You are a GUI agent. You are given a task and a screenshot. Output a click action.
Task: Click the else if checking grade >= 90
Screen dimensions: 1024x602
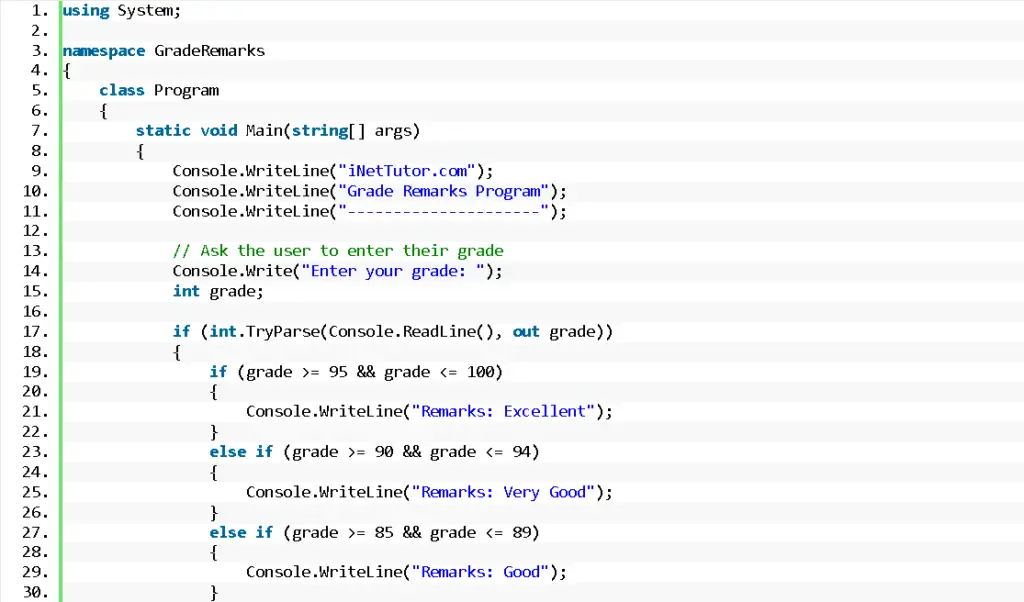click(x=375, y=451)
